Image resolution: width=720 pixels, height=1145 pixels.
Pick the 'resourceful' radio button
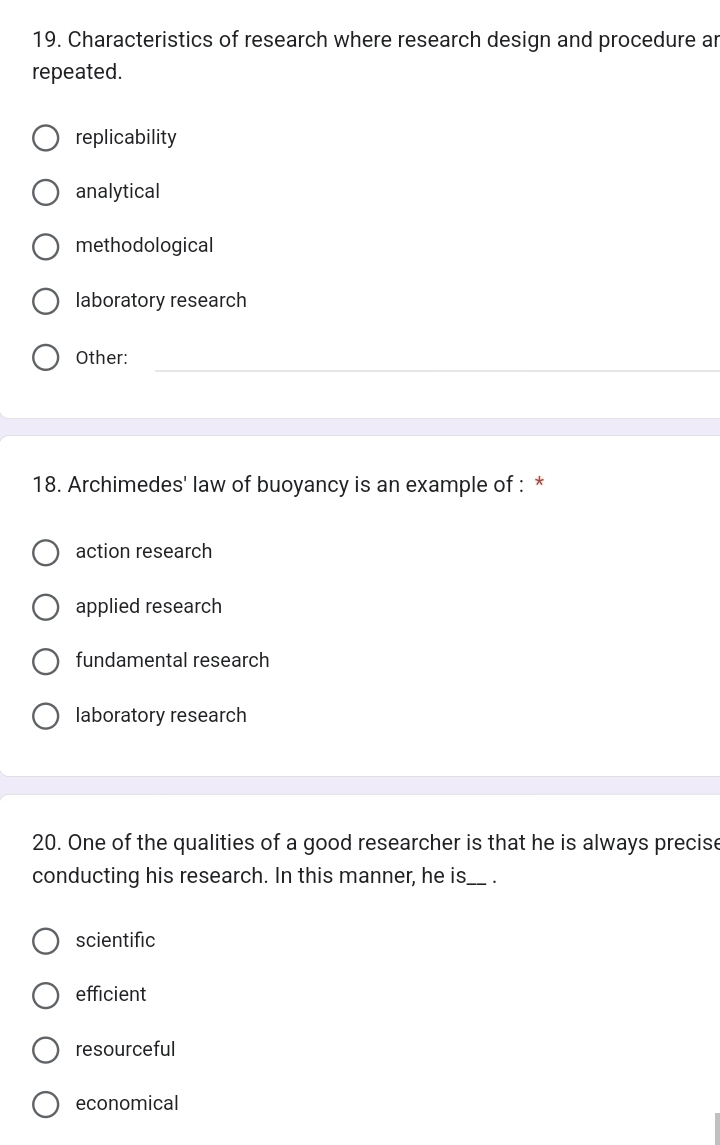[x=45, y=1049]
